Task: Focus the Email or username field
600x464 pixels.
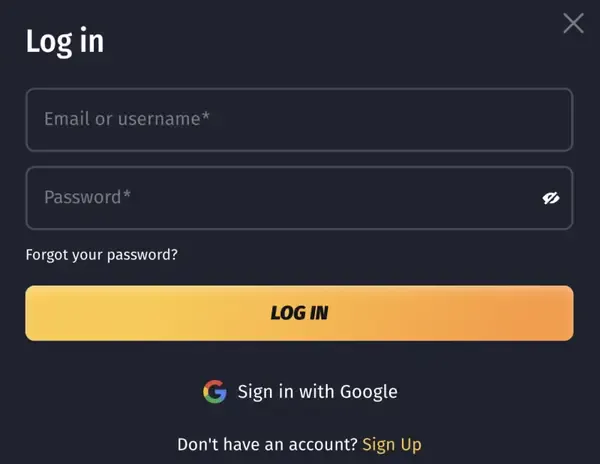Action: pos(298,119)
